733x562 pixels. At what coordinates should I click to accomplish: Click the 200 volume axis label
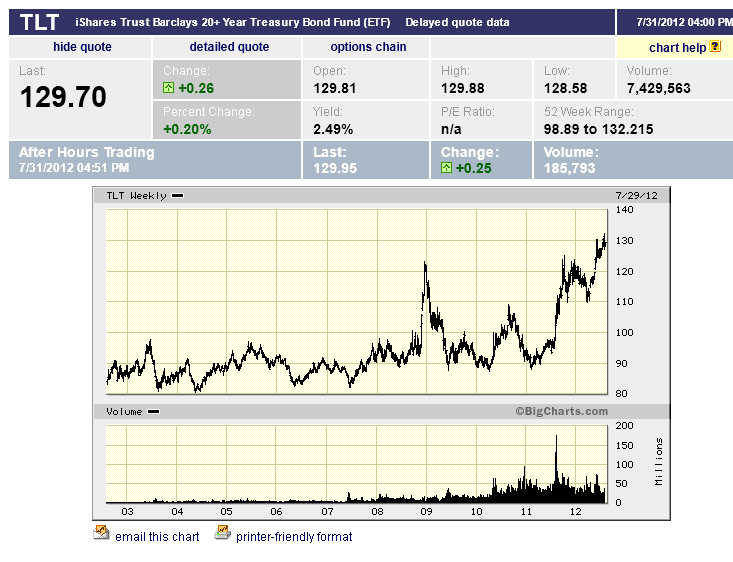tap(624, 425)
